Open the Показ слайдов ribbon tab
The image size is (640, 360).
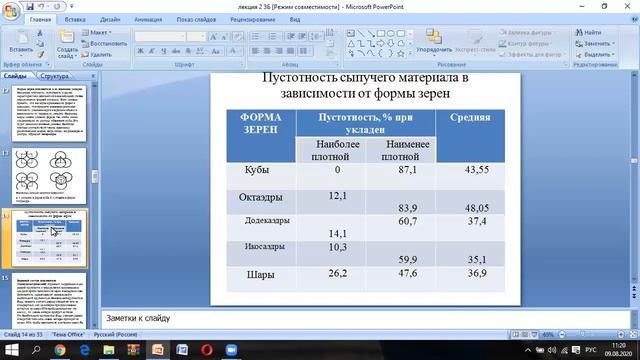point(196,20)
